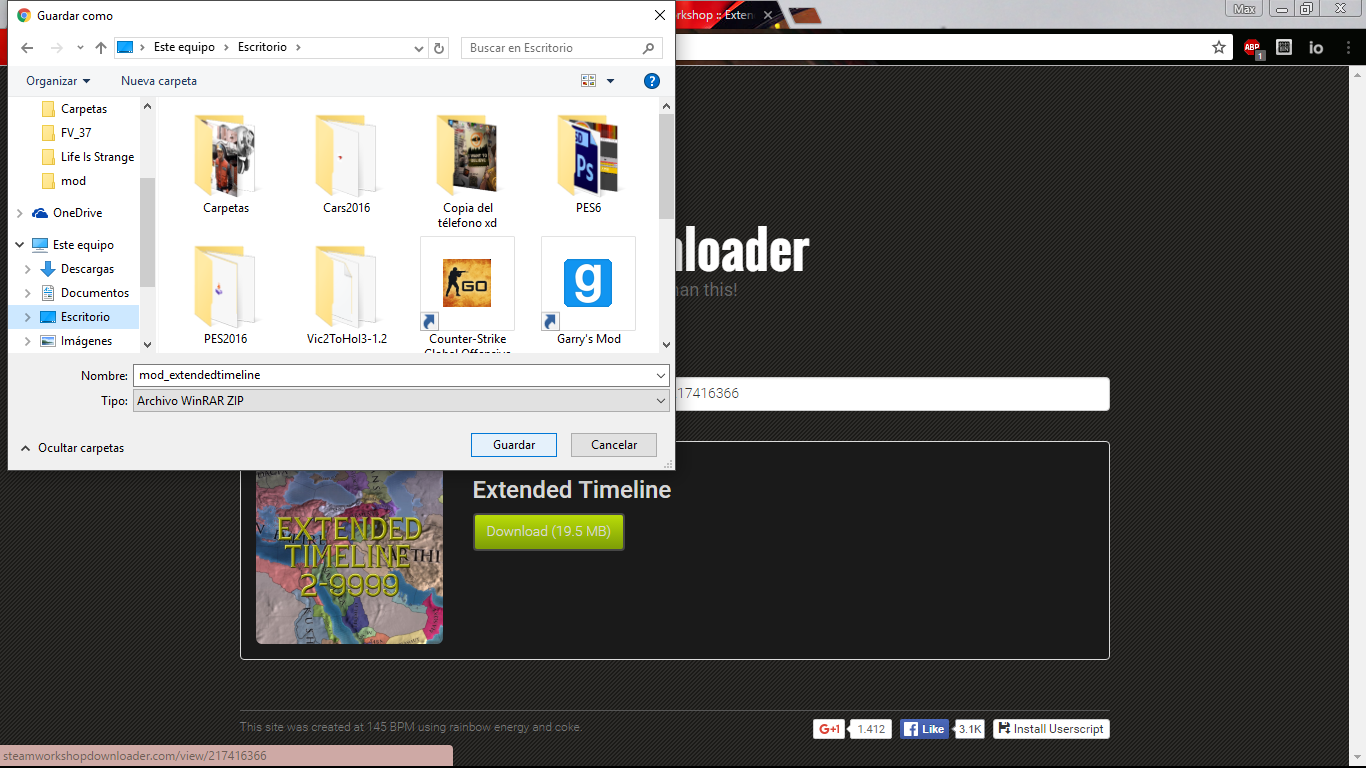Viewport: 1366px width, 768px height.
Task: Open the dialog help icon
Action: pyautogui.click(x=651, y=81)
